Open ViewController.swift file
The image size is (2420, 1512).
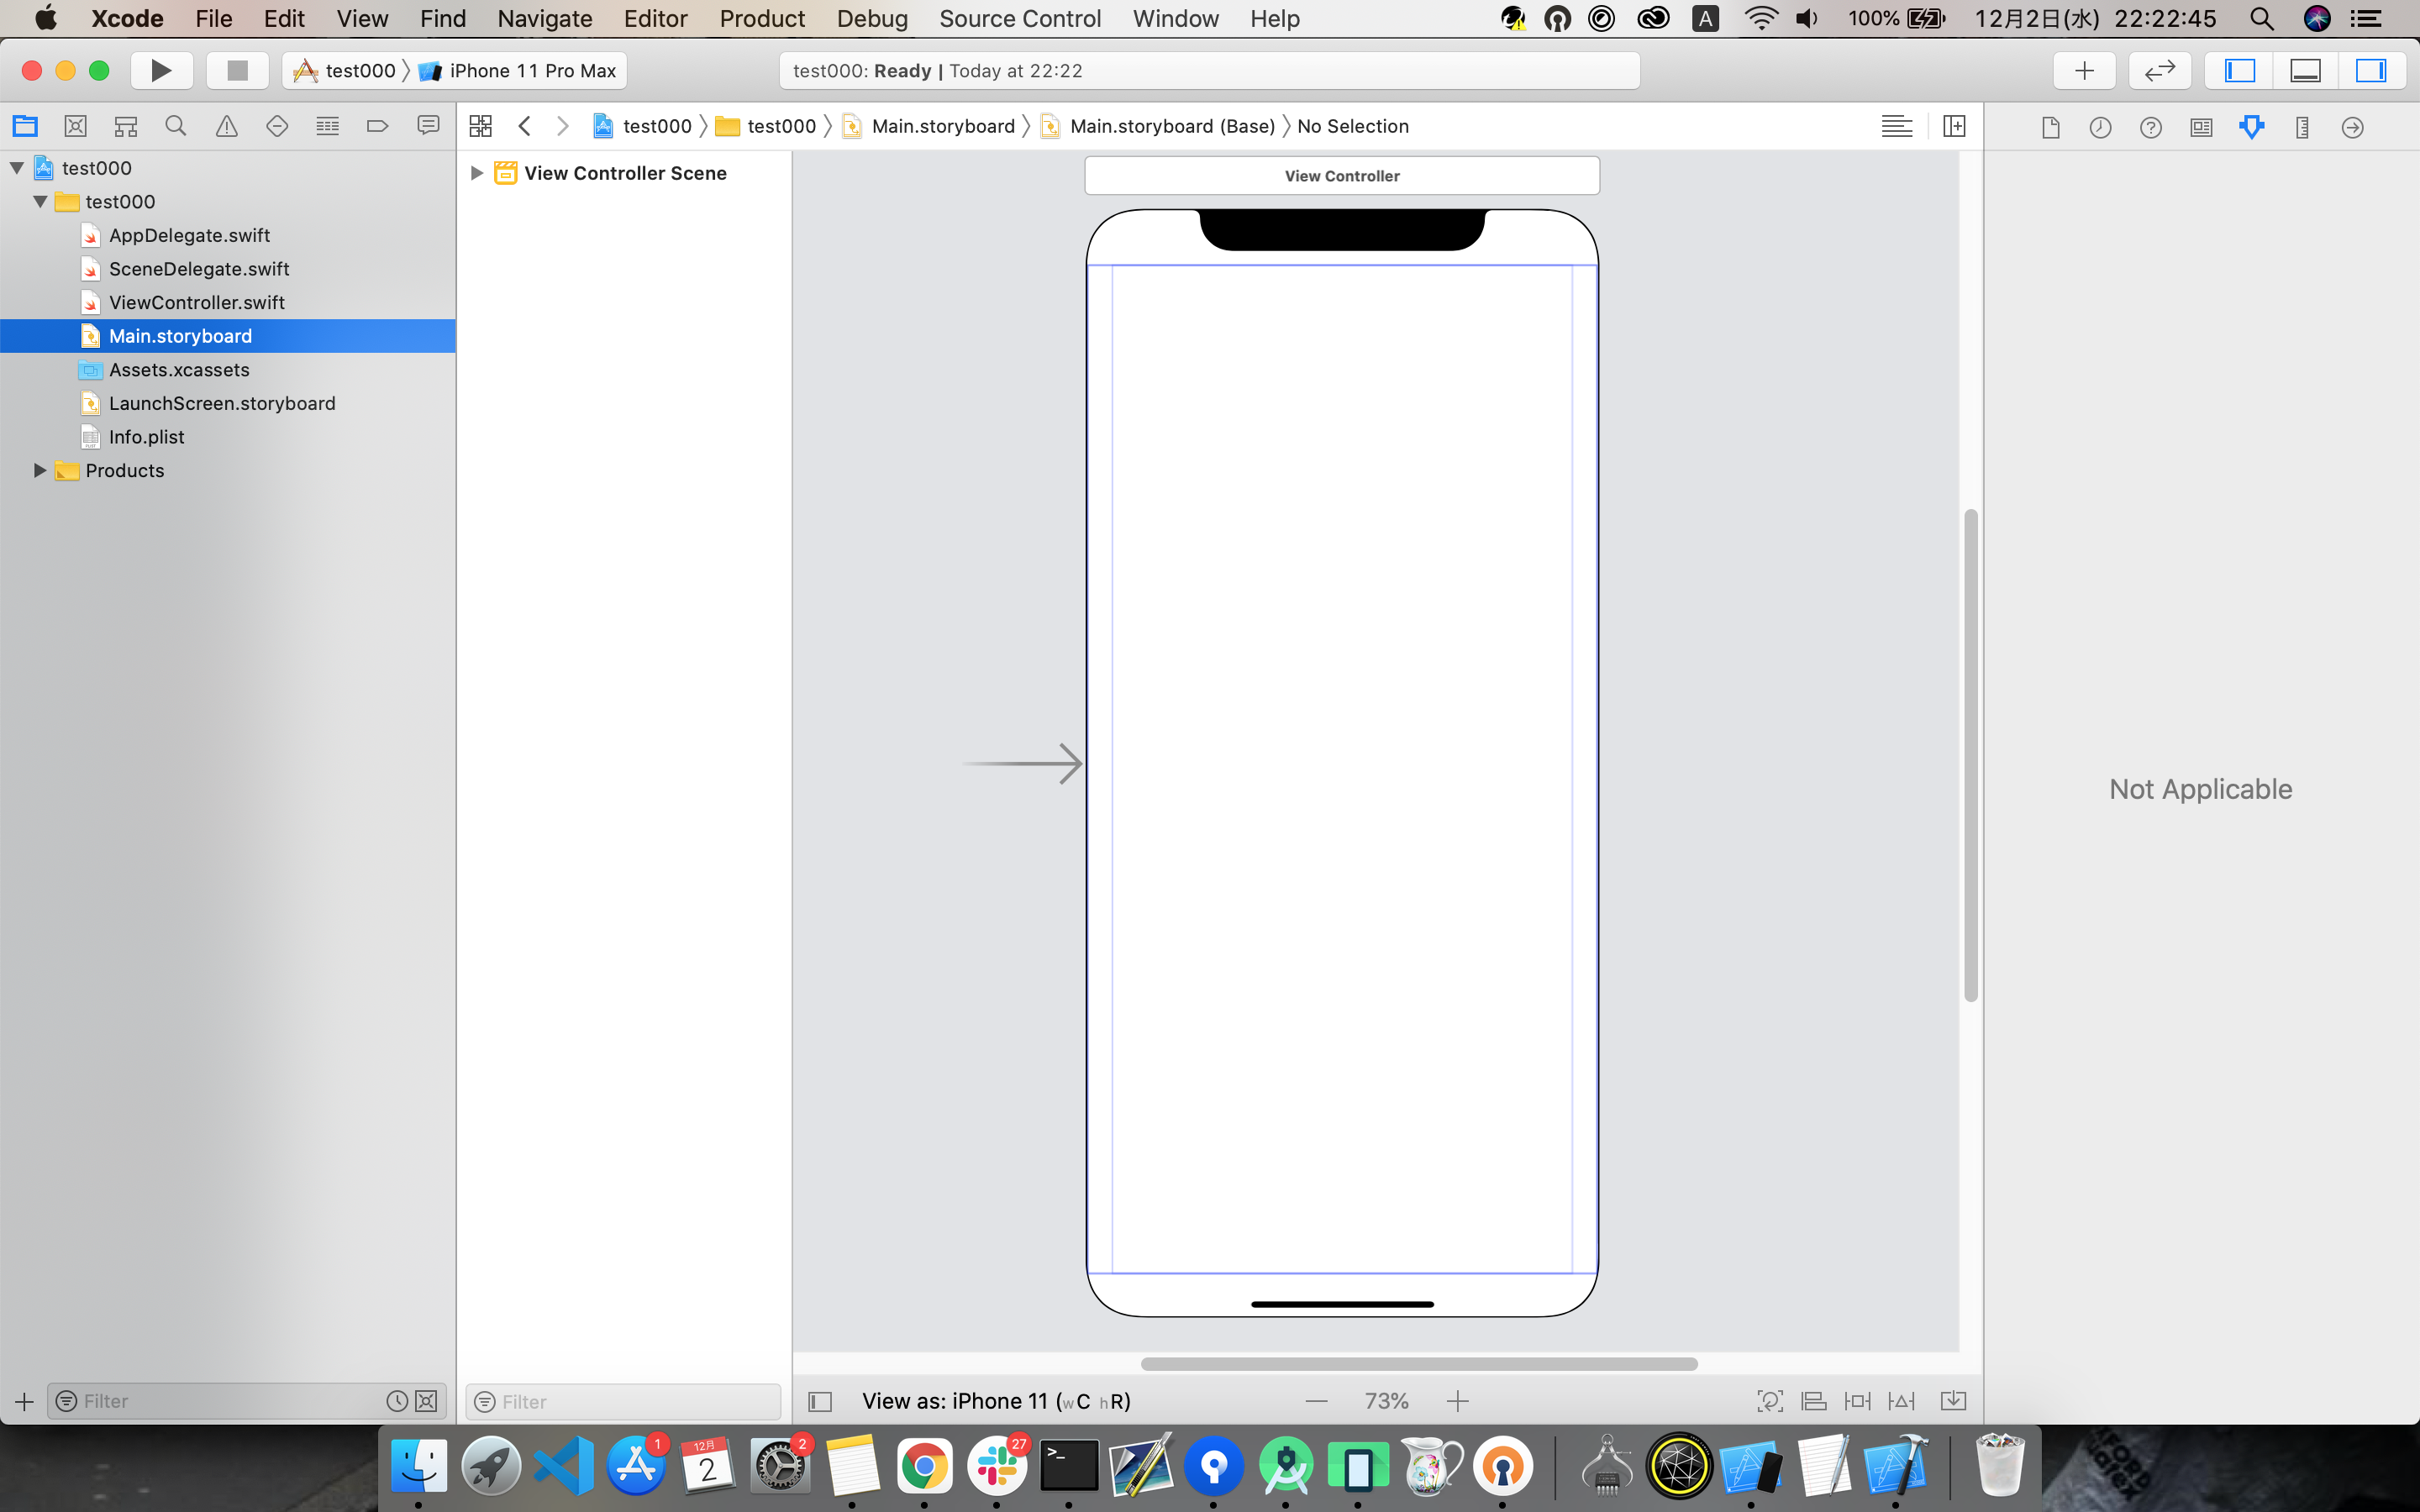(x=197, y=302)
